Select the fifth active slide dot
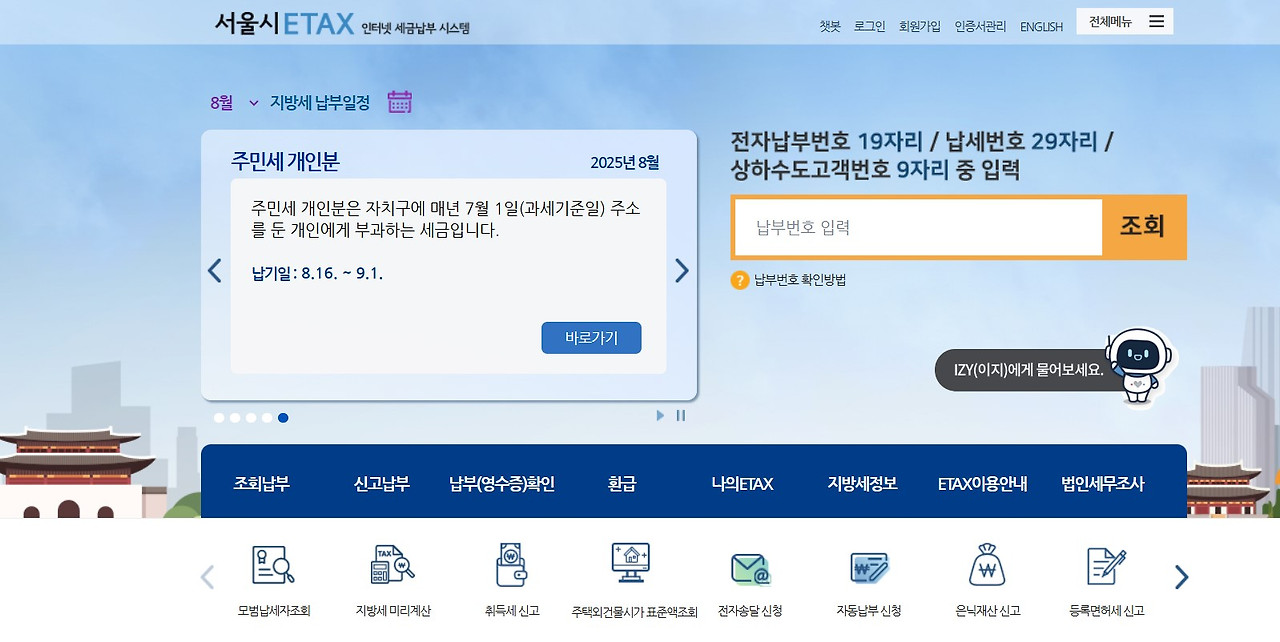The image size is (1280, 642). click(283, 418)
